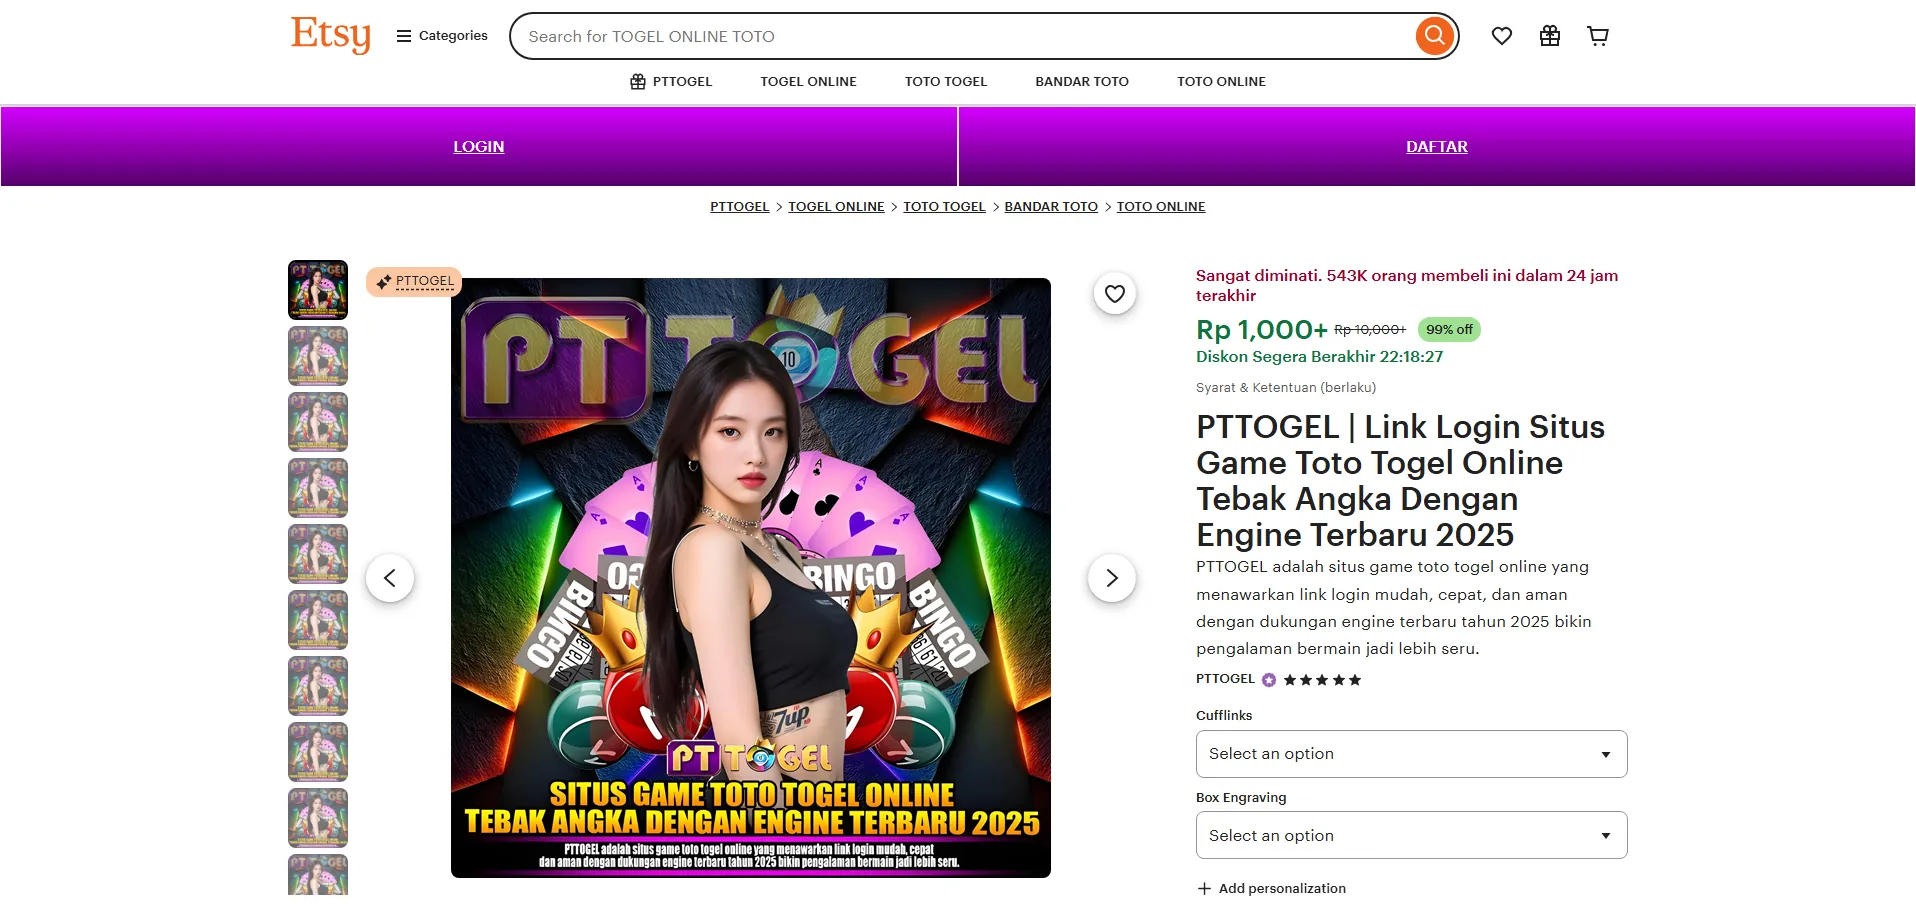
Task: Open the Cufflinks select dropdown
Action: click(x=1410, y=754)
